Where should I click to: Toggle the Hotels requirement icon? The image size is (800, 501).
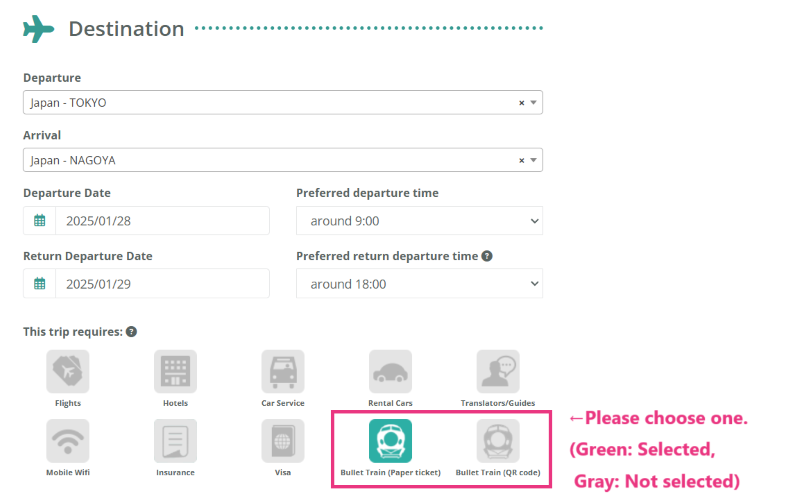(x=176, y=371)
